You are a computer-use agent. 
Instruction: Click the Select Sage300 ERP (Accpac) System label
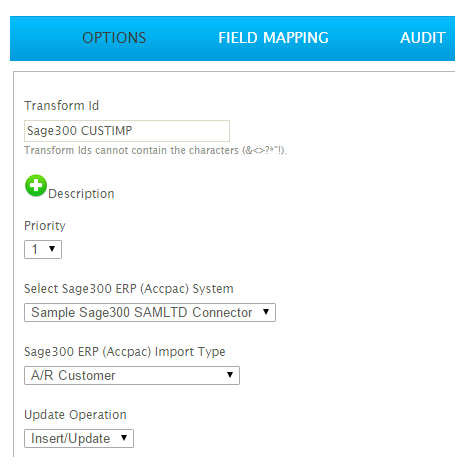pos(129,289)
